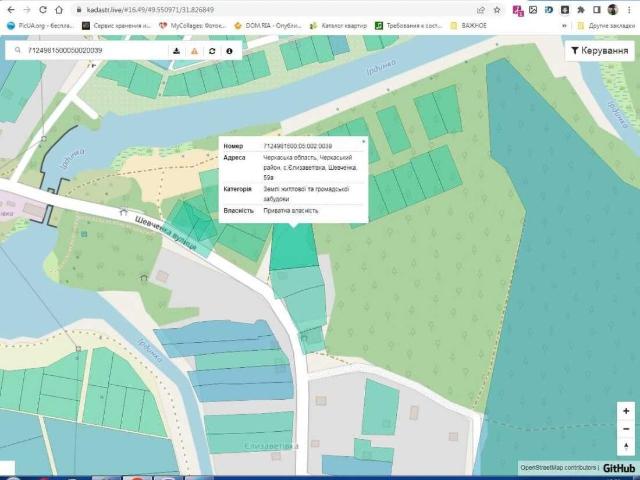Open the ВАЖНОЕ bookmarks folder

tap(468, 25)
